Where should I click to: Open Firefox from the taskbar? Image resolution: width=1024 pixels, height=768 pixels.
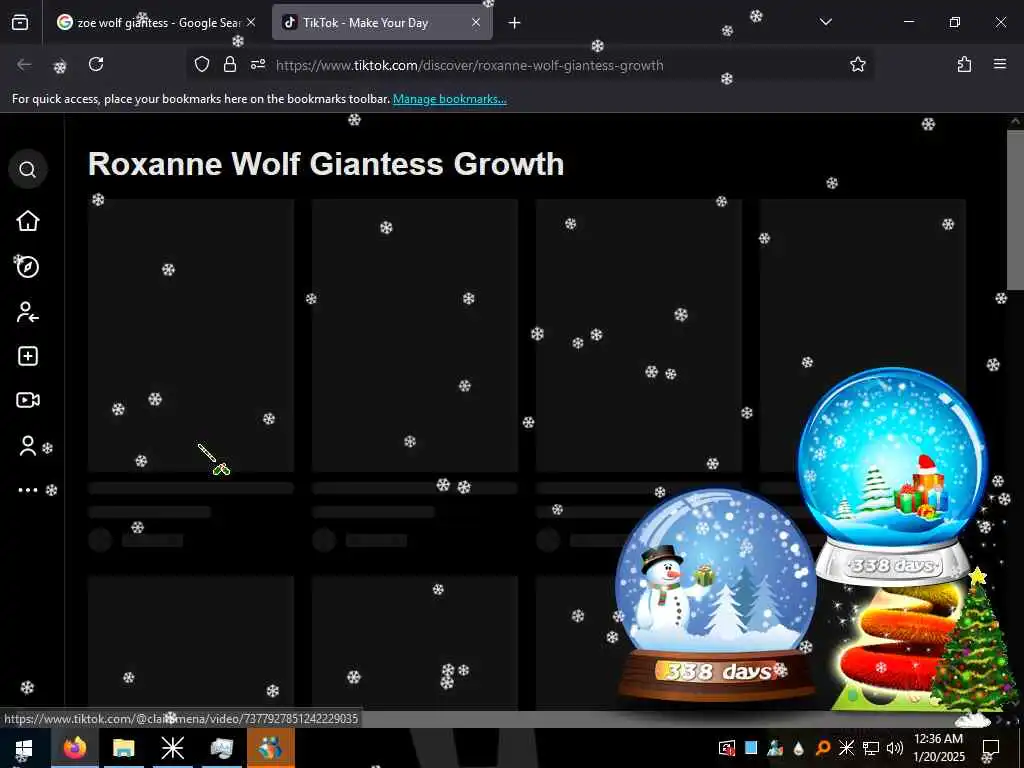point(74,748)
